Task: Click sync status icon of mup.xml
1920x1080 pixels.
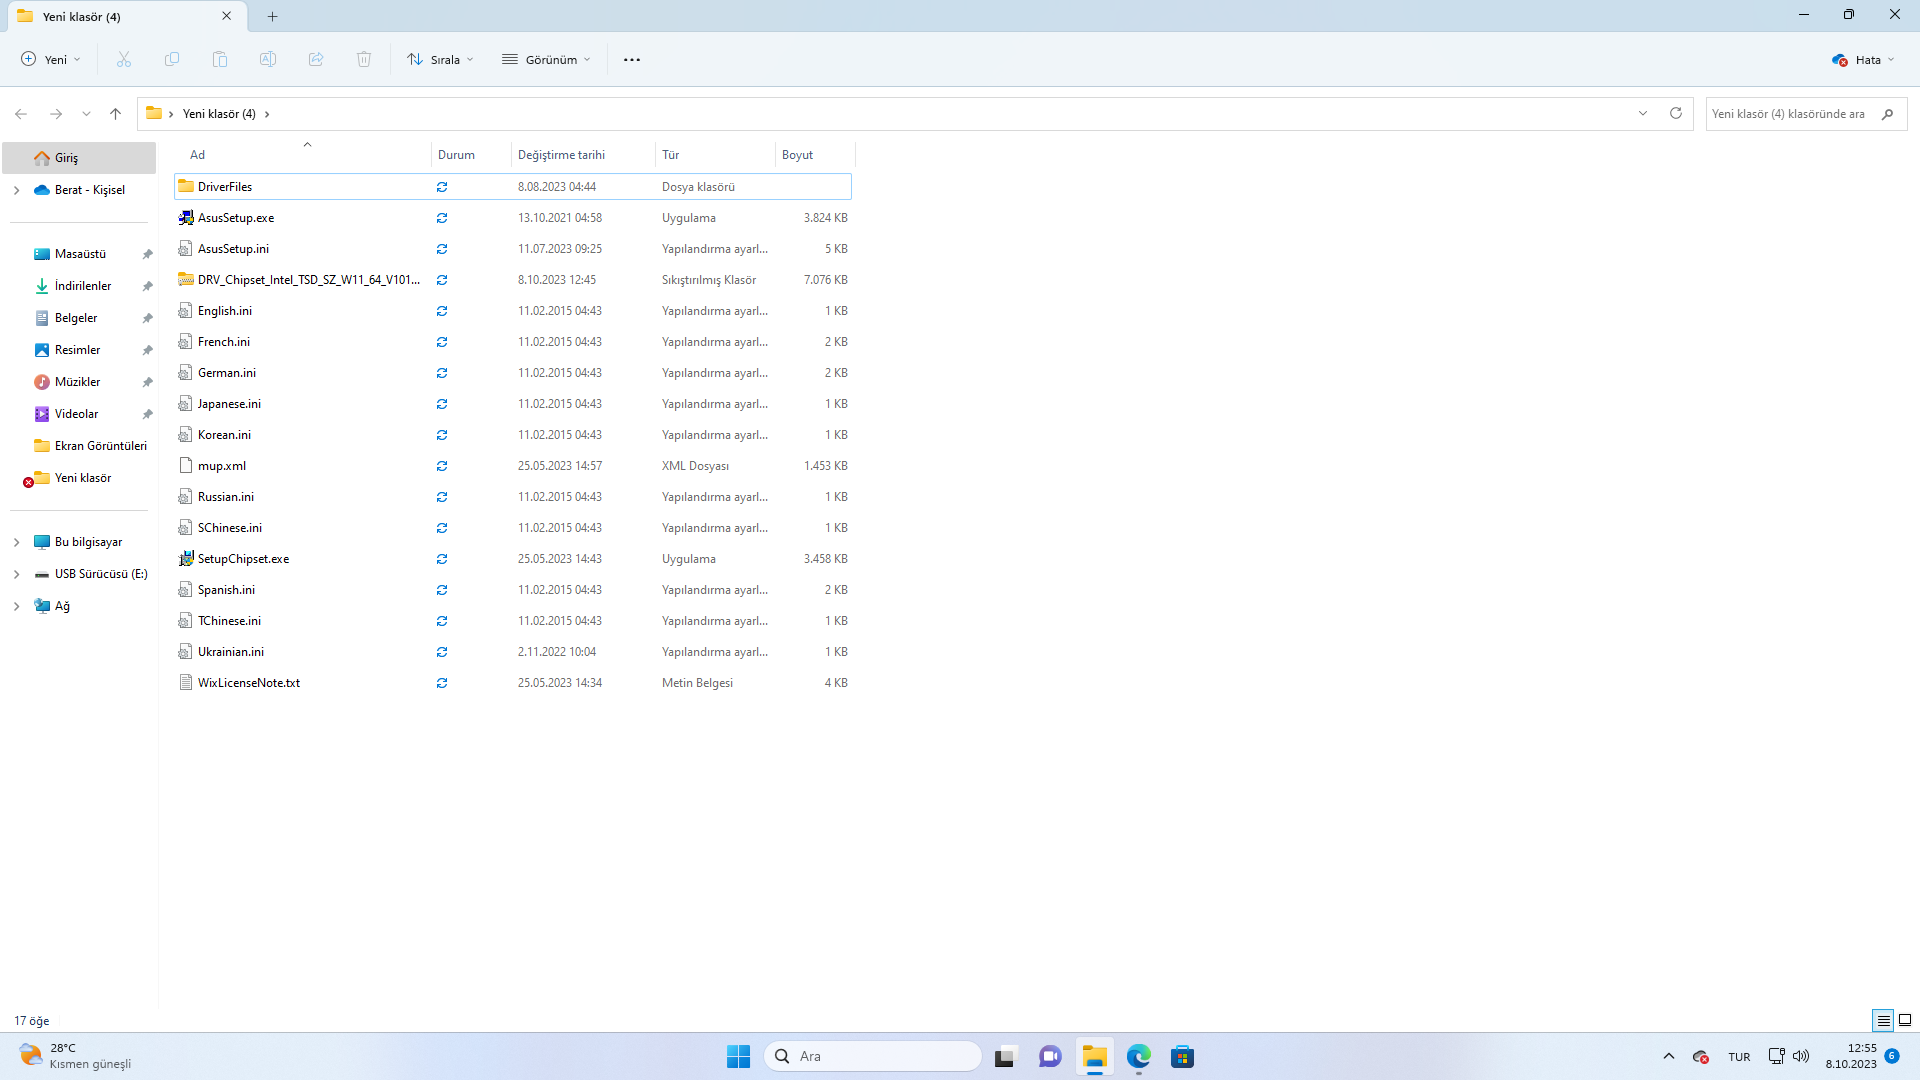Action: pyautogui.click(x=442, y=466)
